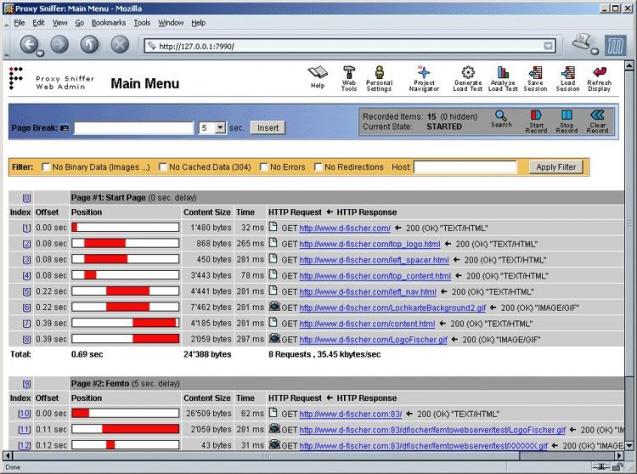The width and height of the screenshot is (637, 474).
Task: Click the Refresh Display icon
Action: pyautogui.click(x=599, y=72)
